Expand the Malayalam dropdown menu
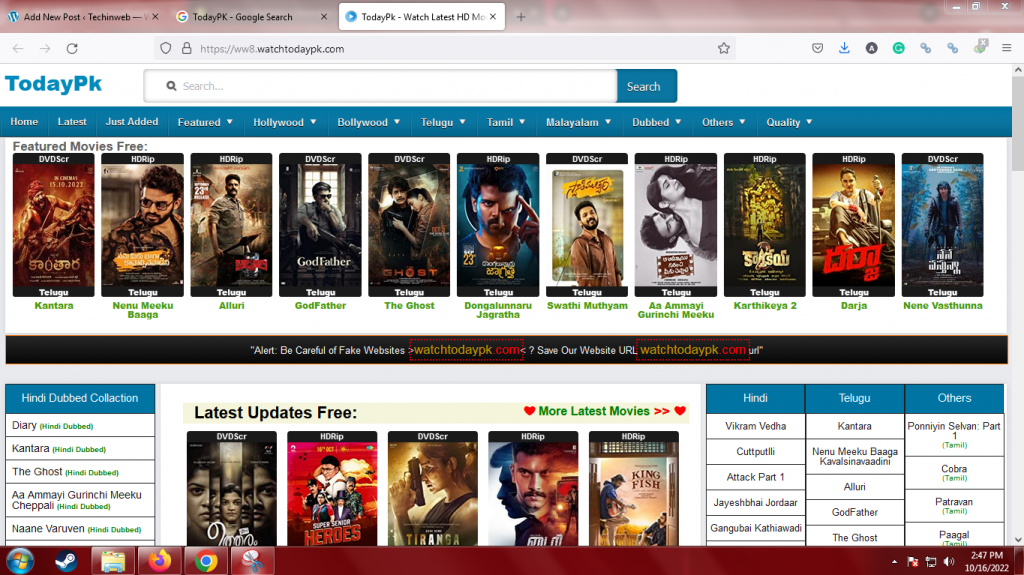 point(579,122)
